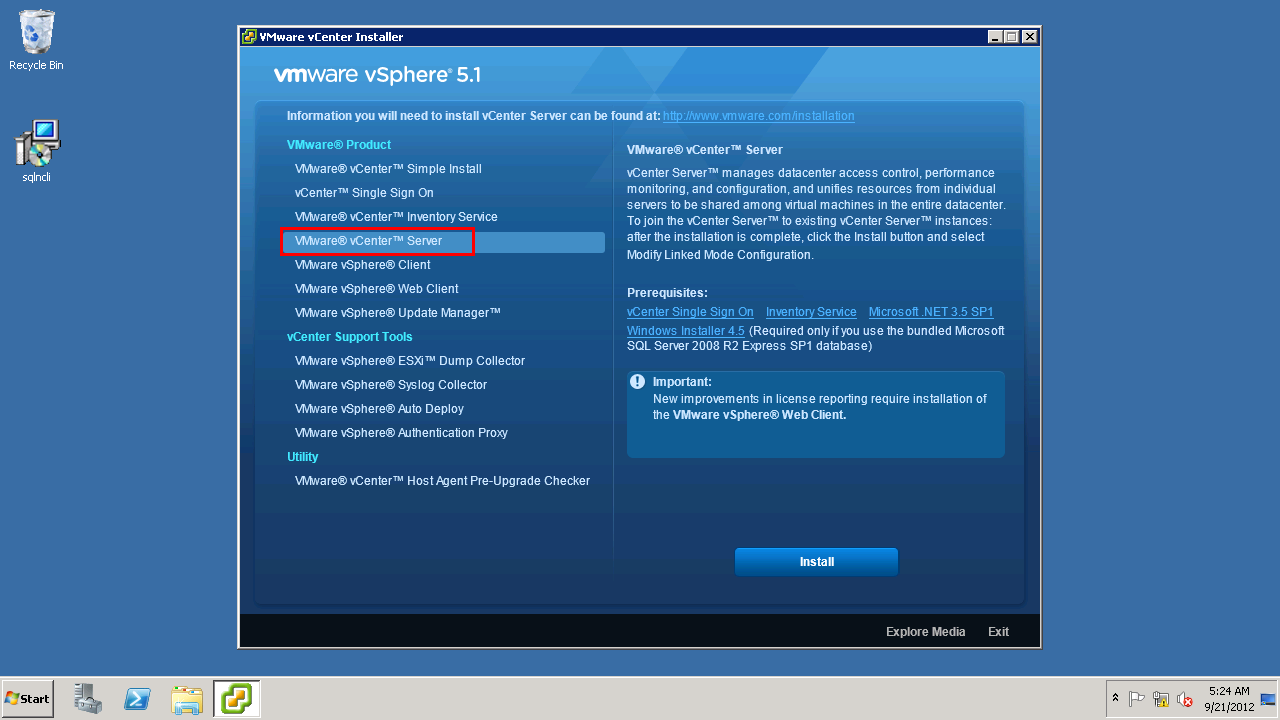Image resolution: width=1280 pixels, height=720 pixels.
Task: Choose VMware vSphere Web Client
Action: (376, 289)
